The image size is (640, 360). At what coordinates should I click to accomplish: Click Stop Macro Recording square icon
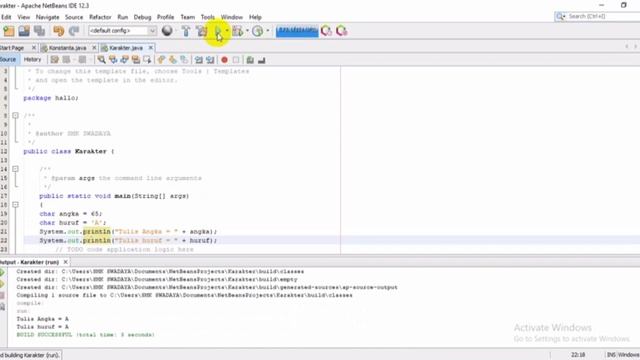pyautogui.click(x=236, y=60)
